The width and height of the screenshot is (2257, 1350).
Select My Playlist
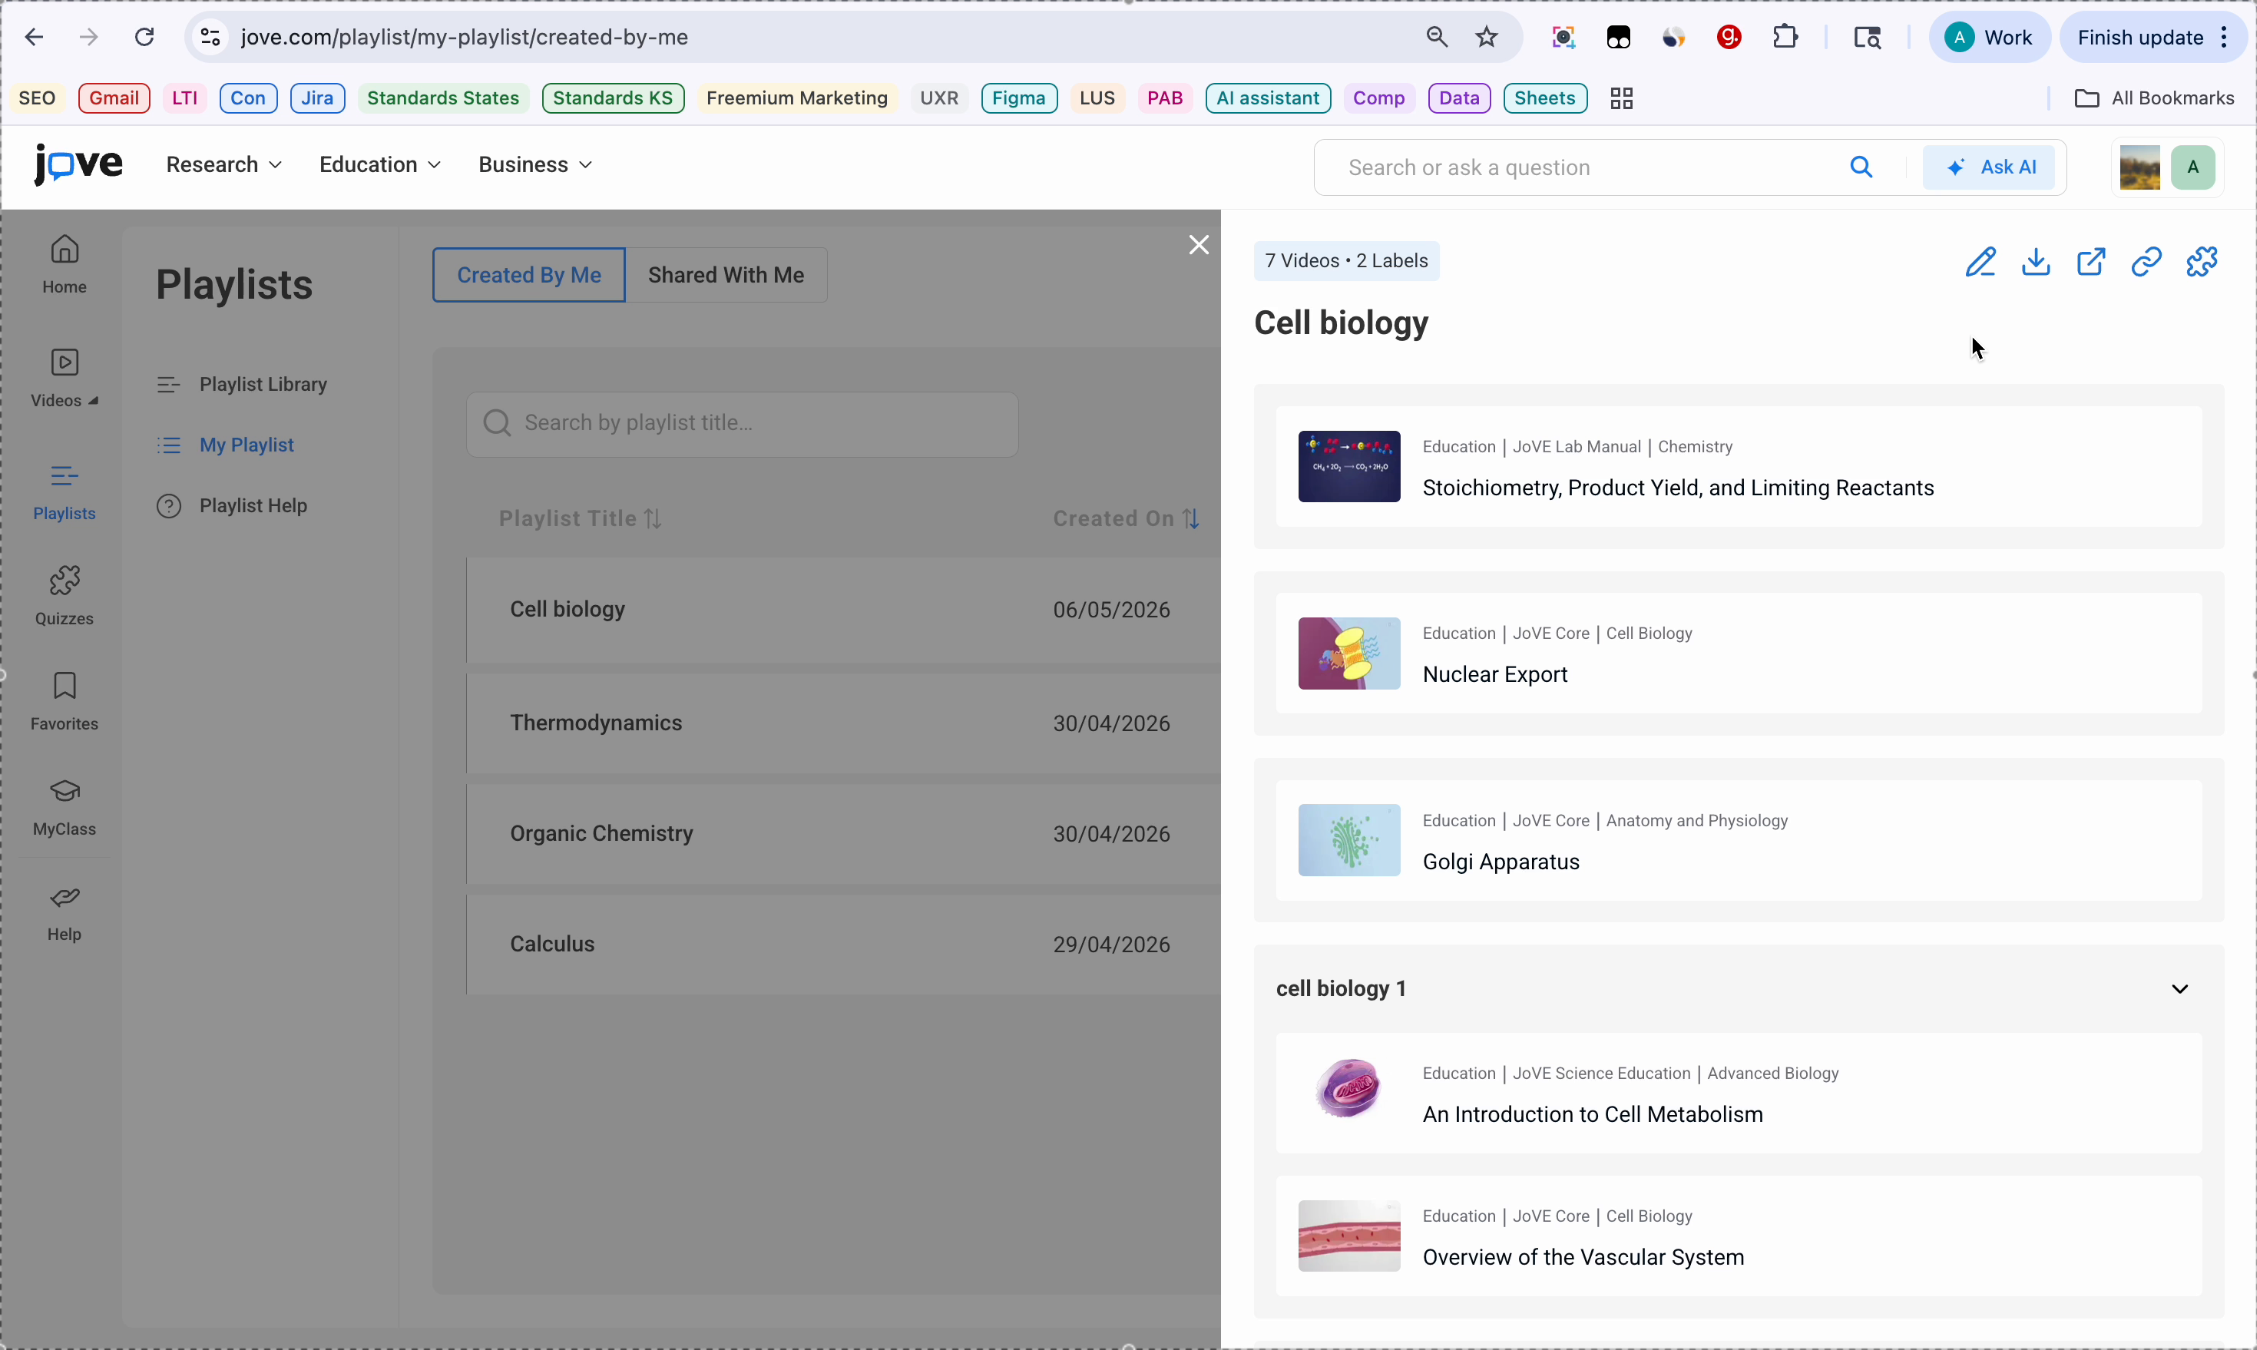(226, 445)
